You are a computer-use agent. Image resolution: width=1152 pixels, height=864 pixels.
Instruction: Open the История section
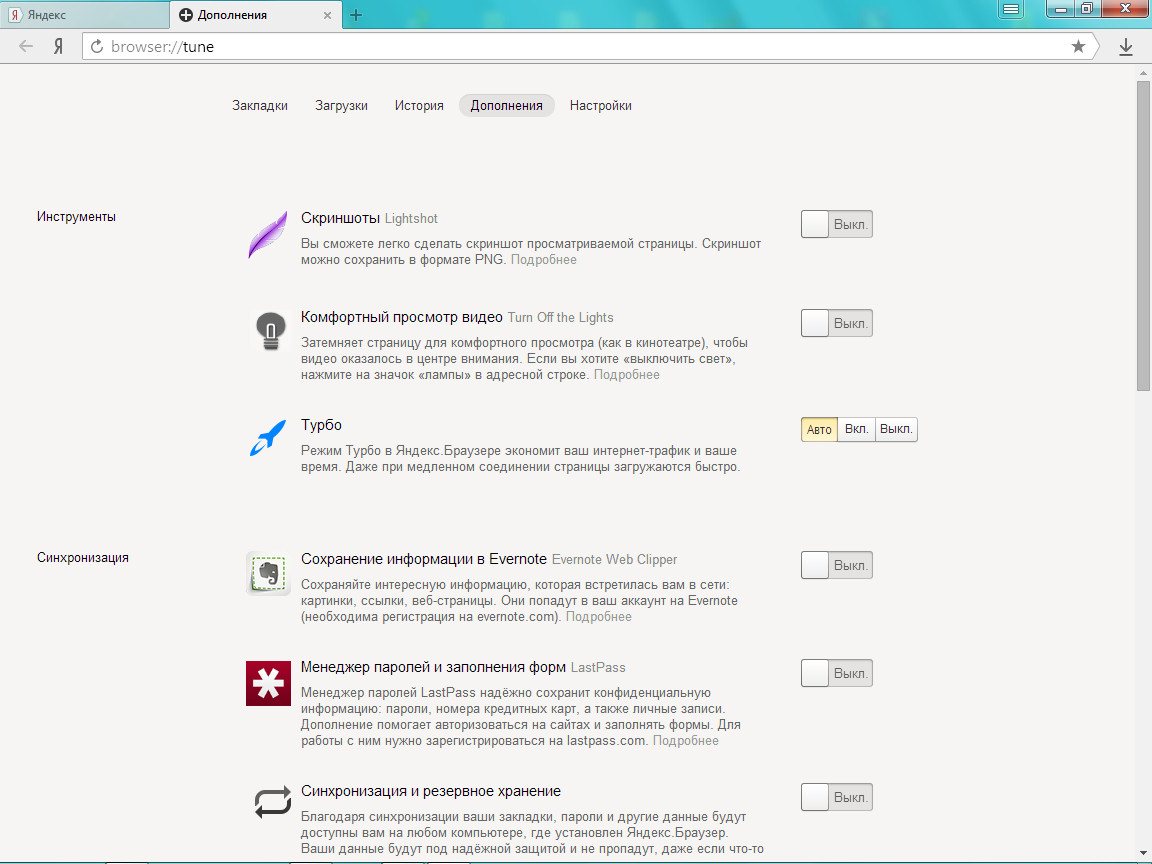tap(419, 106)
